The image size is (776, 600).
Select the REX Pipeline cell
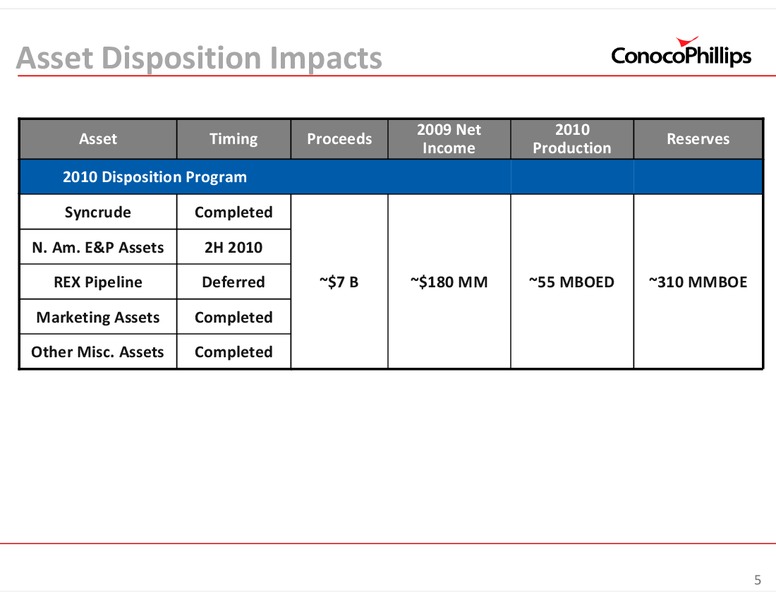tap(98, 282)
